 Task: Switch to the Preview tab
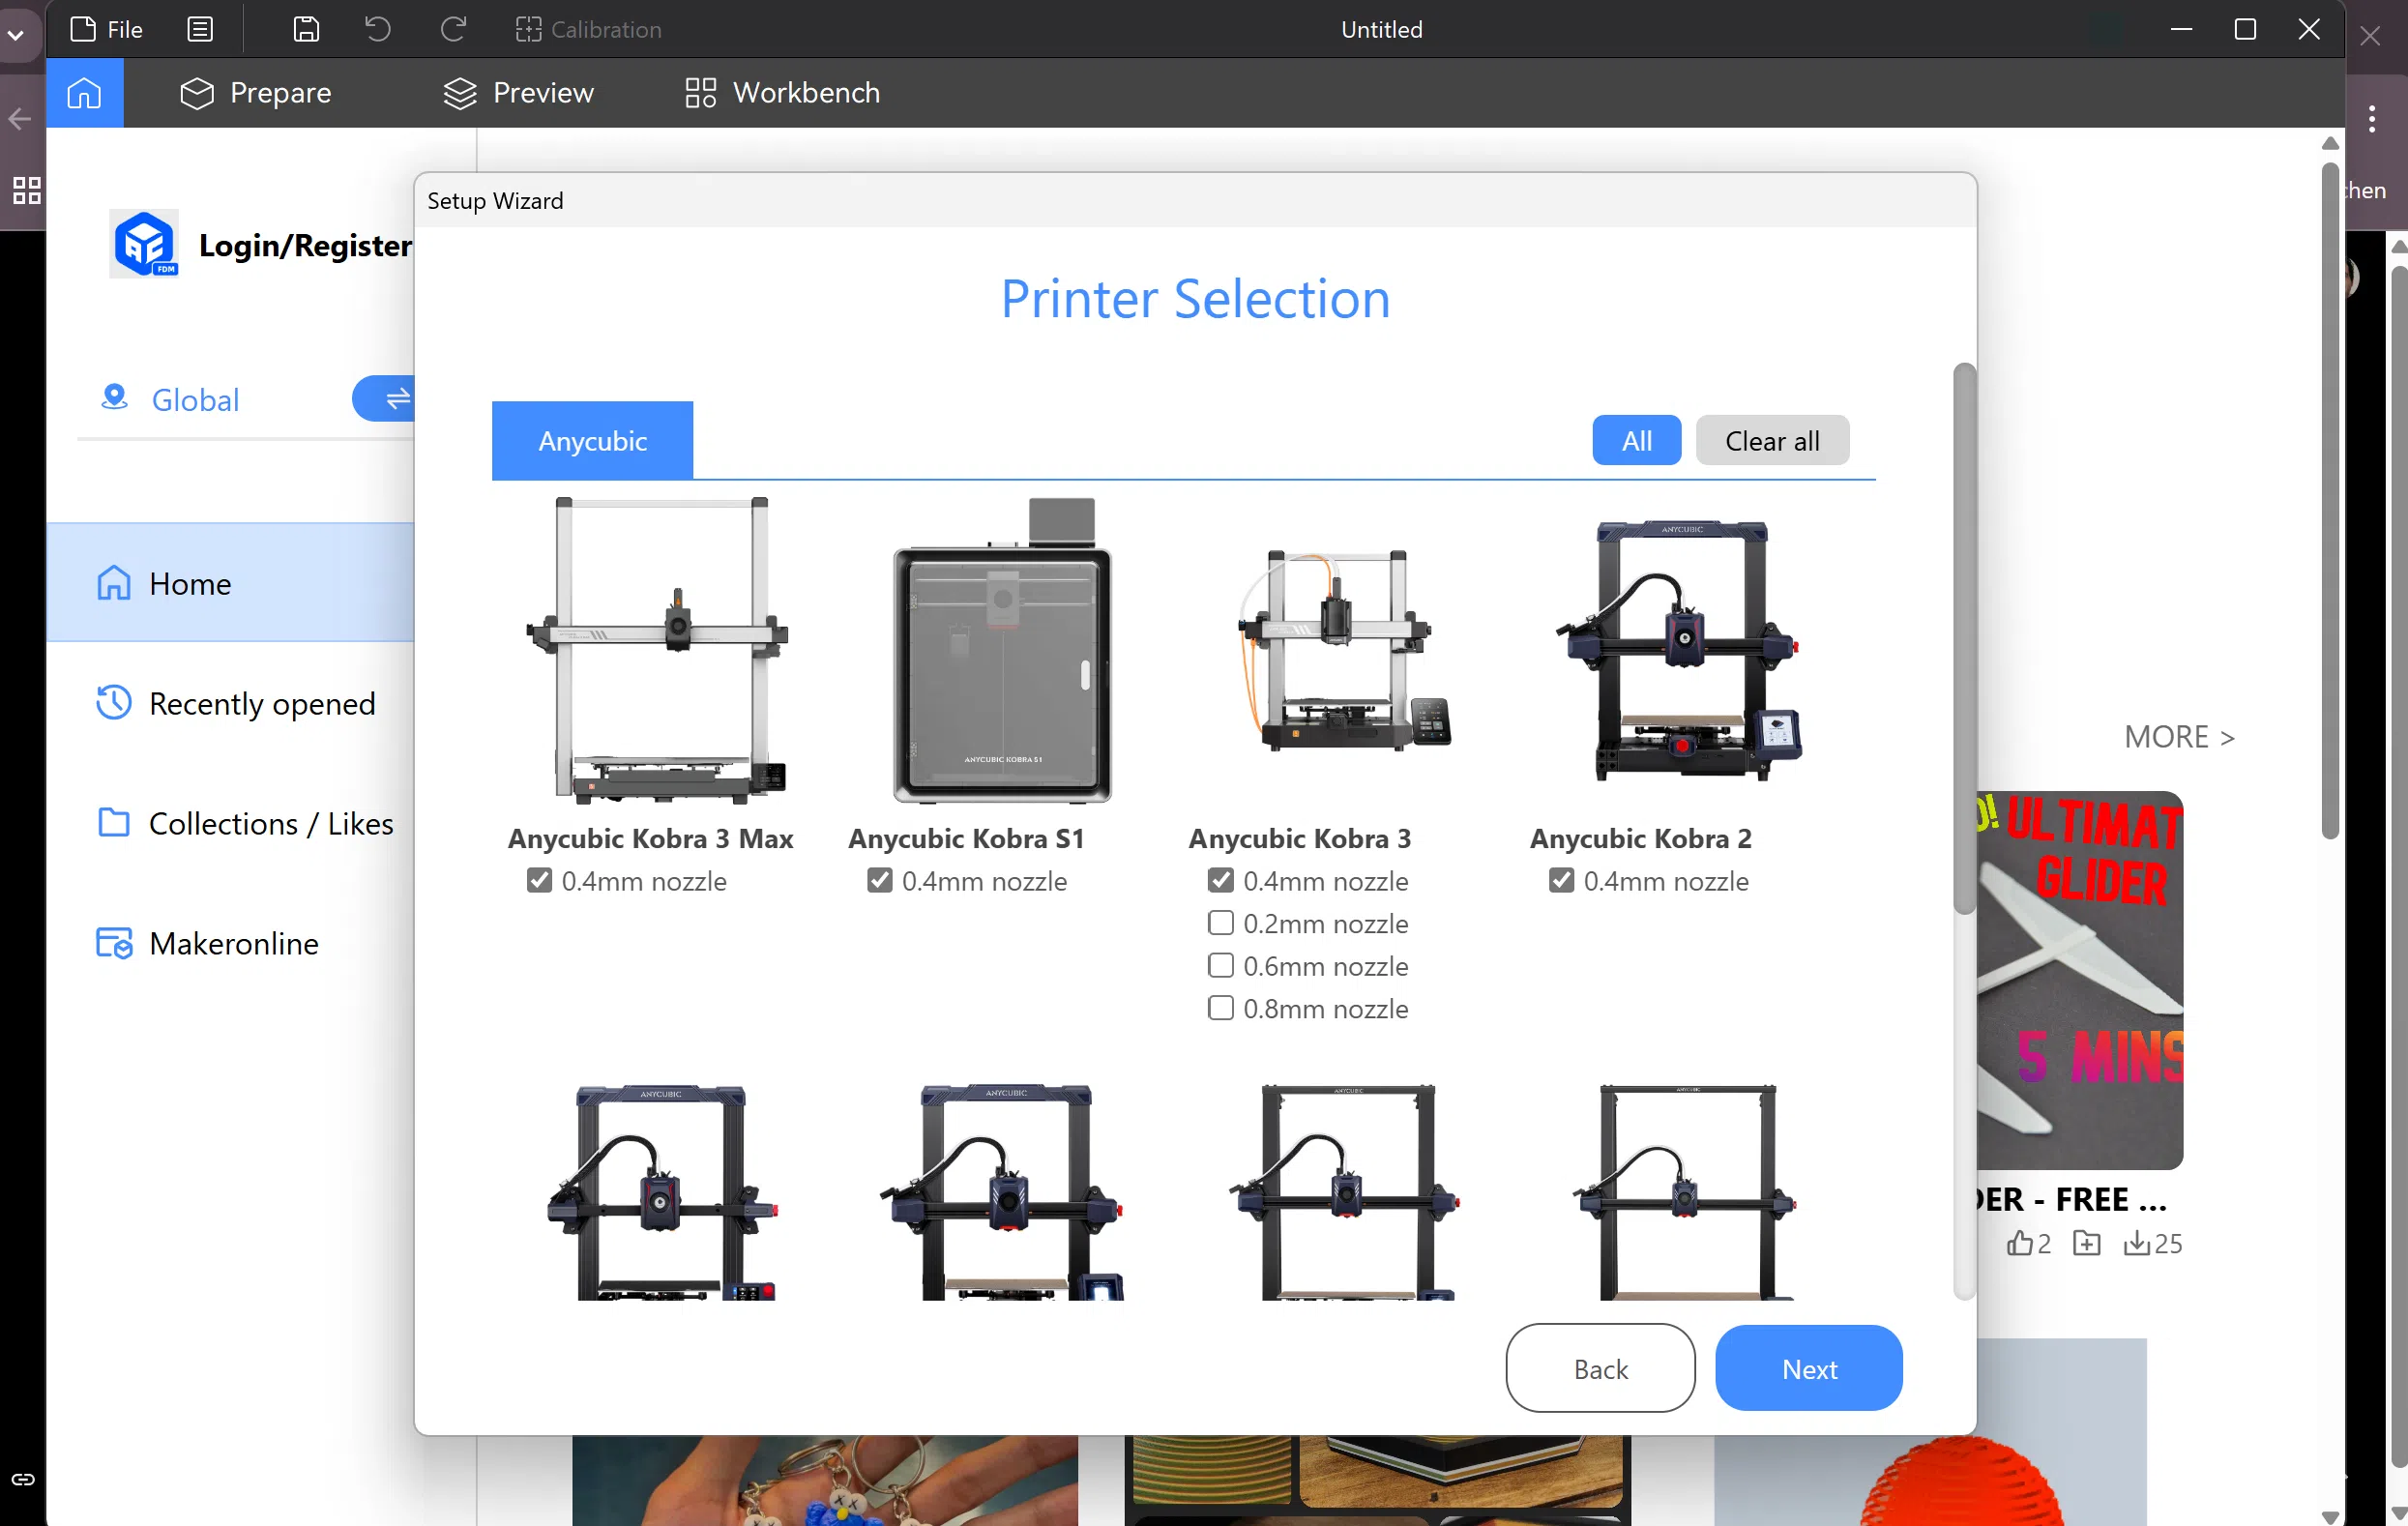[x=518, y=92]
